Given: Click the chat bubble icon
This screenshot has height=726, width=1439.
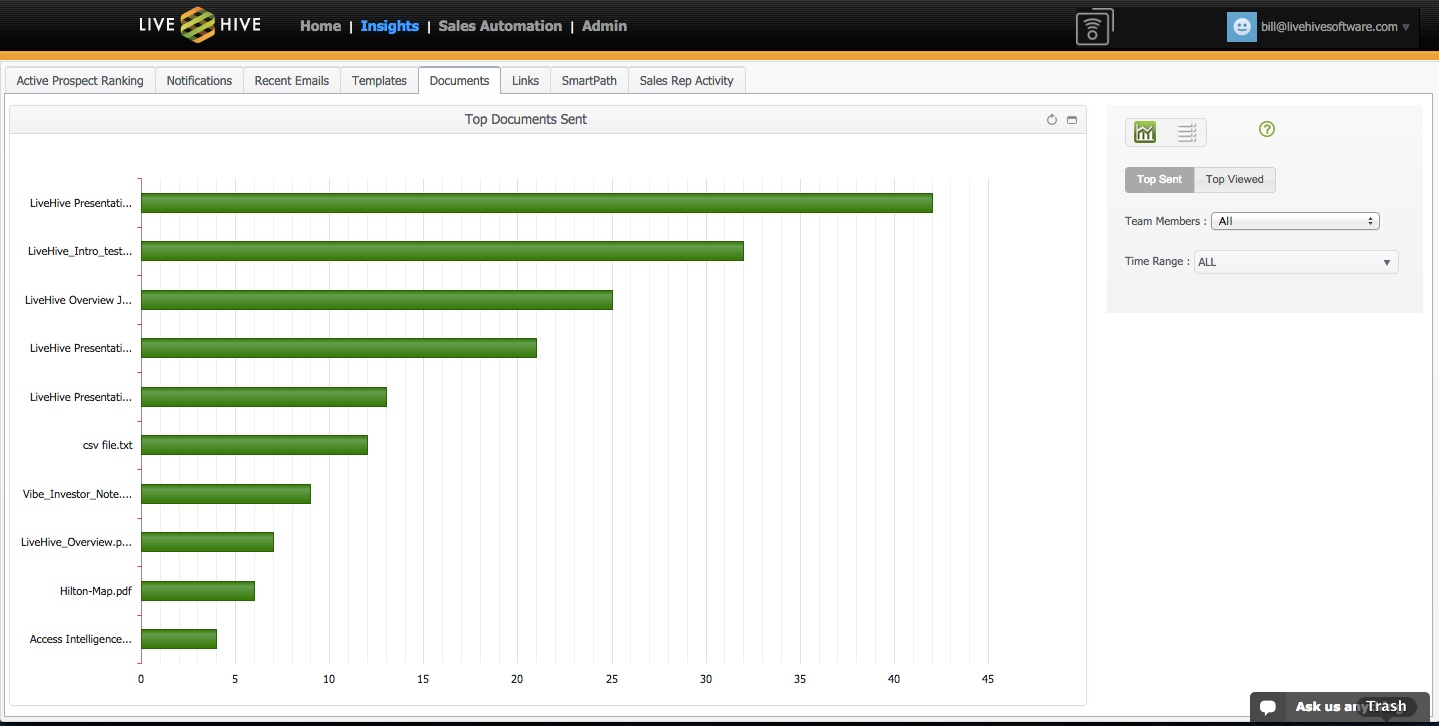Looking at the screenshot, I should tap(1268, 707).
